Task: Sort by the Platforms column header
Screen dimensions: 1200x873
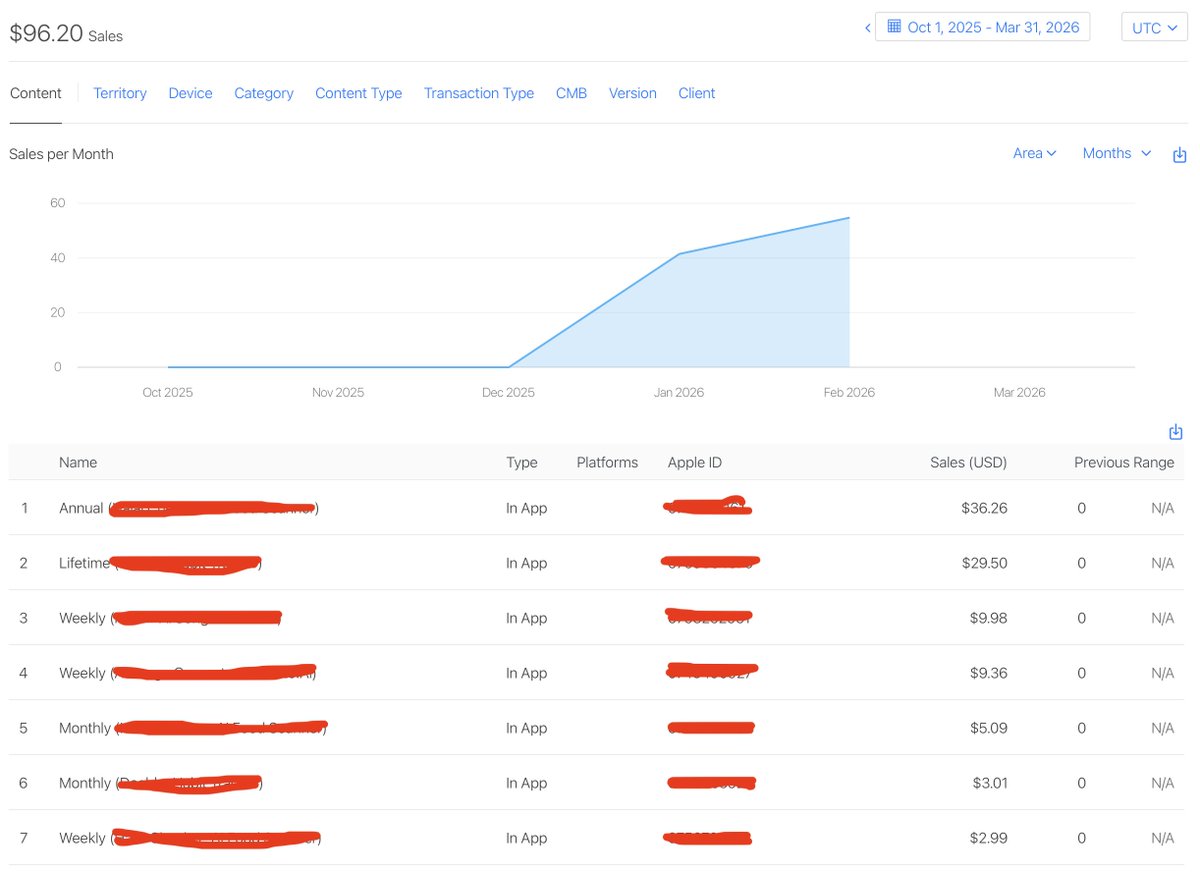Action: 607,462
